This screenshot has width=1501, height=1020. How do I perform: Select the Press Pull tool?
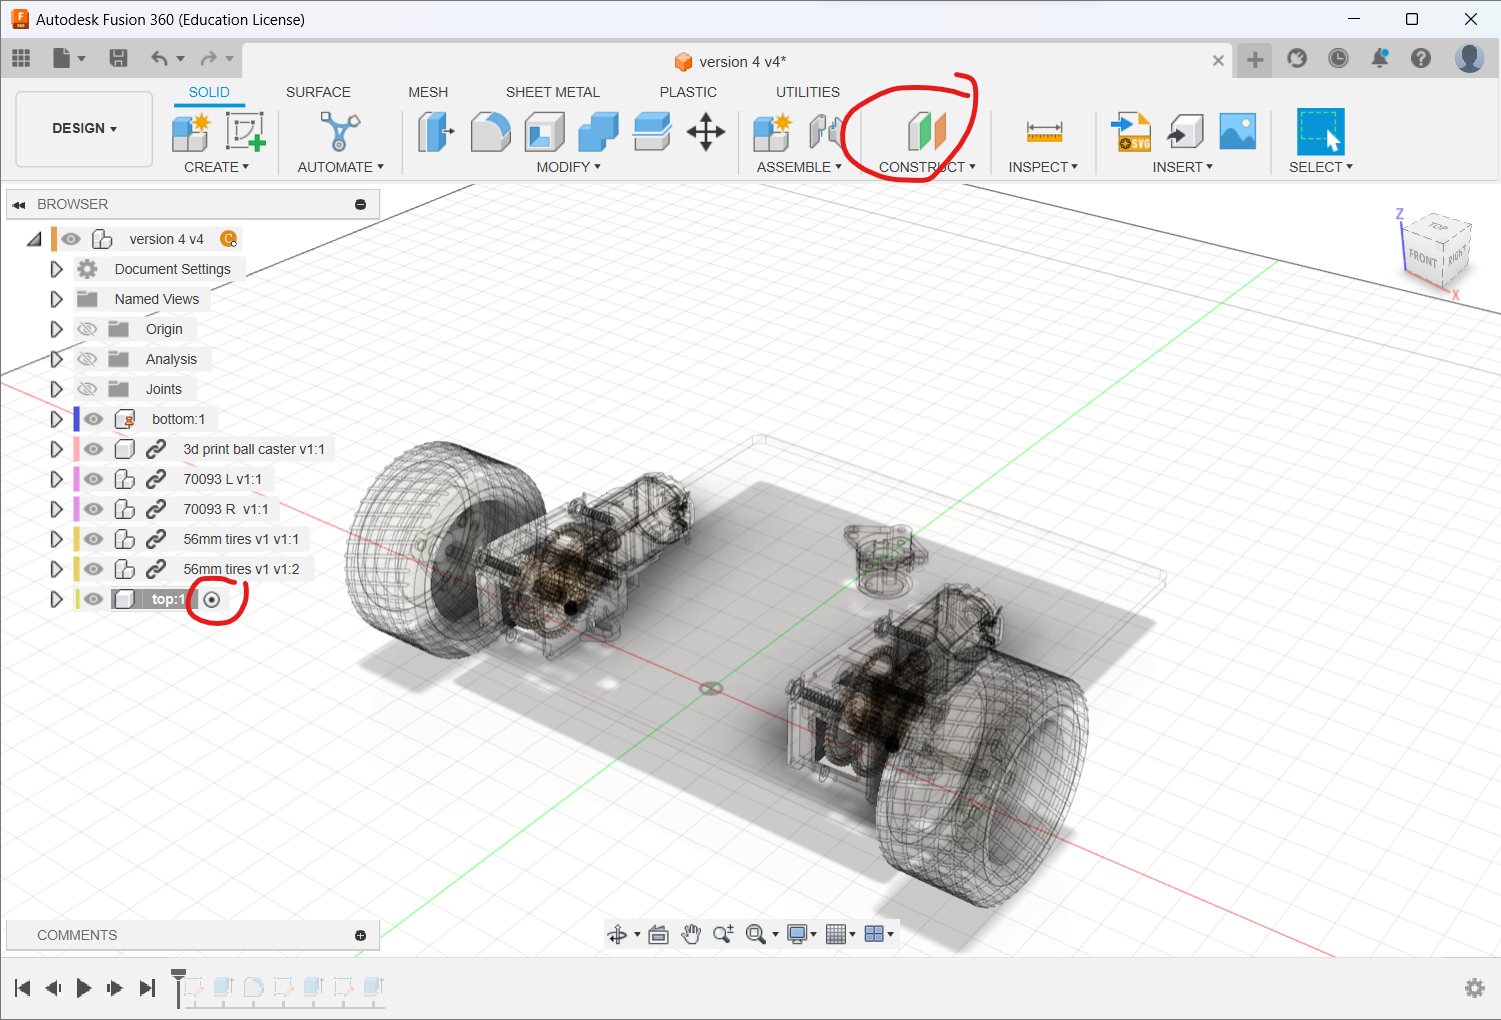click(435, 132)
